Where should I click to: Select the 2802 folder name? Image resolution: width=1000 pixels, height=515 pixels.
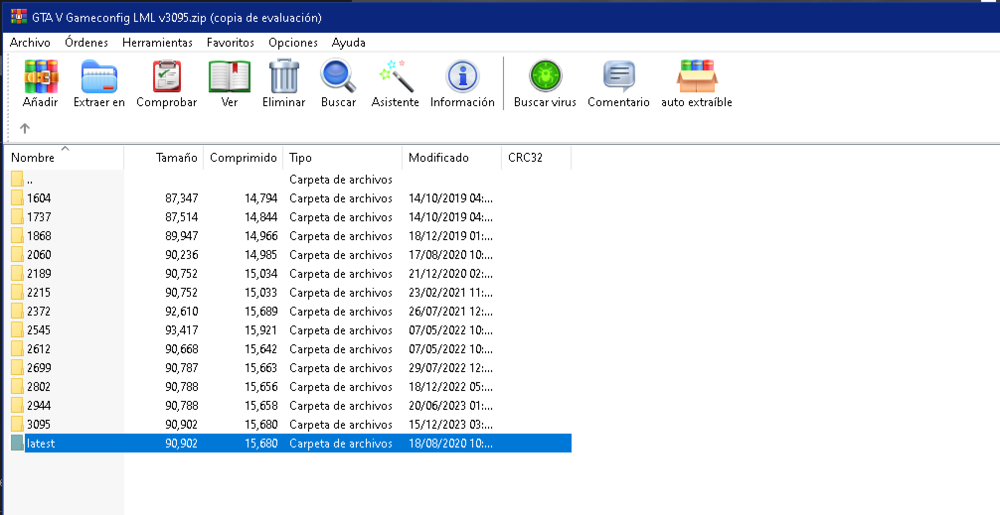[39, 387]
